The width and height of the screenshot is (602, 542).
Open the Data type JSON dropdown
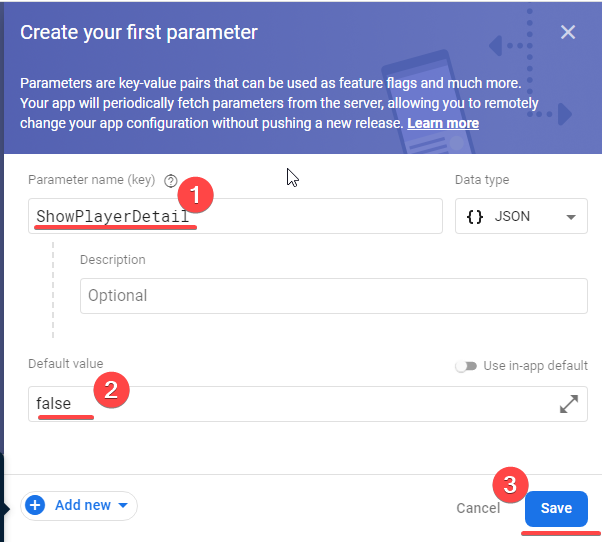coord(520,216)
